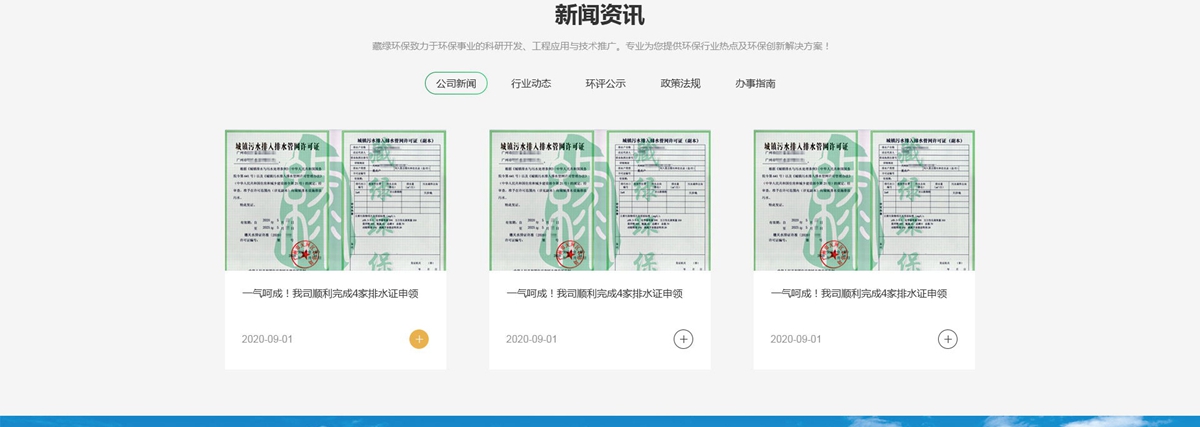Image resolution: width=1200 pixels, height=427 pixels.
Task: Open the left card's certificate thumbnail
Action: click(x=335, y=200)
